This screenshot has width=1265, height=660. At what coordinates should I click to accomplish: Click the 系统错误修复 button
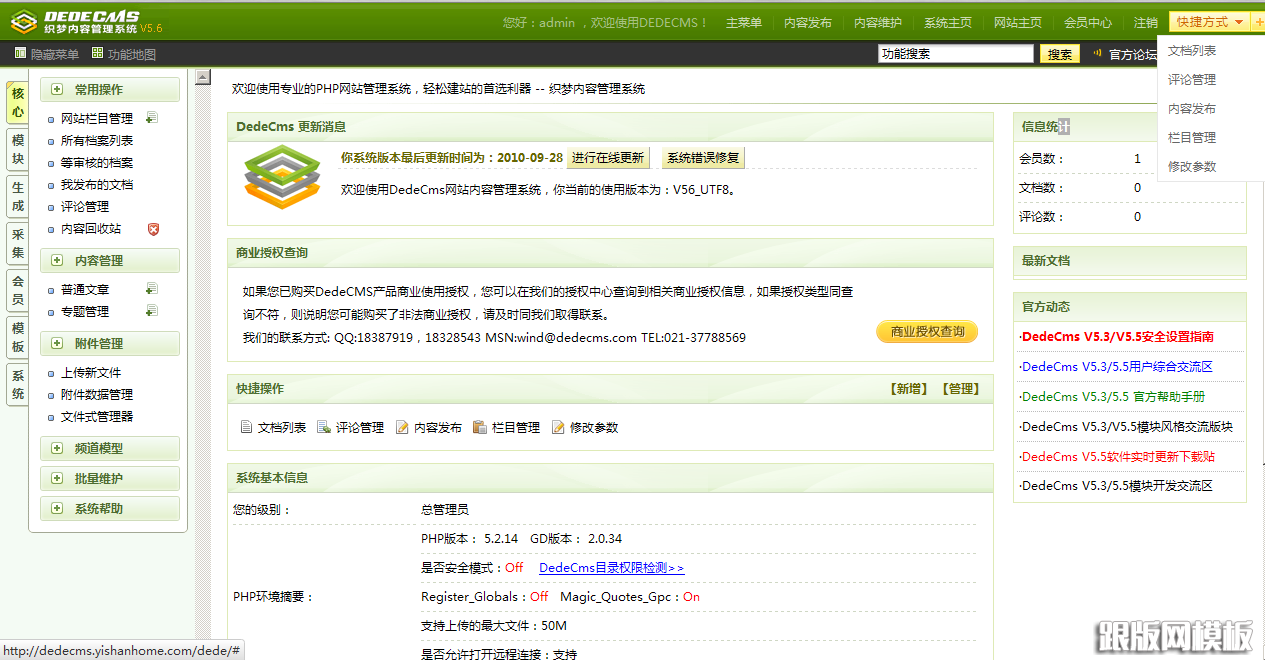pos(703,158)
